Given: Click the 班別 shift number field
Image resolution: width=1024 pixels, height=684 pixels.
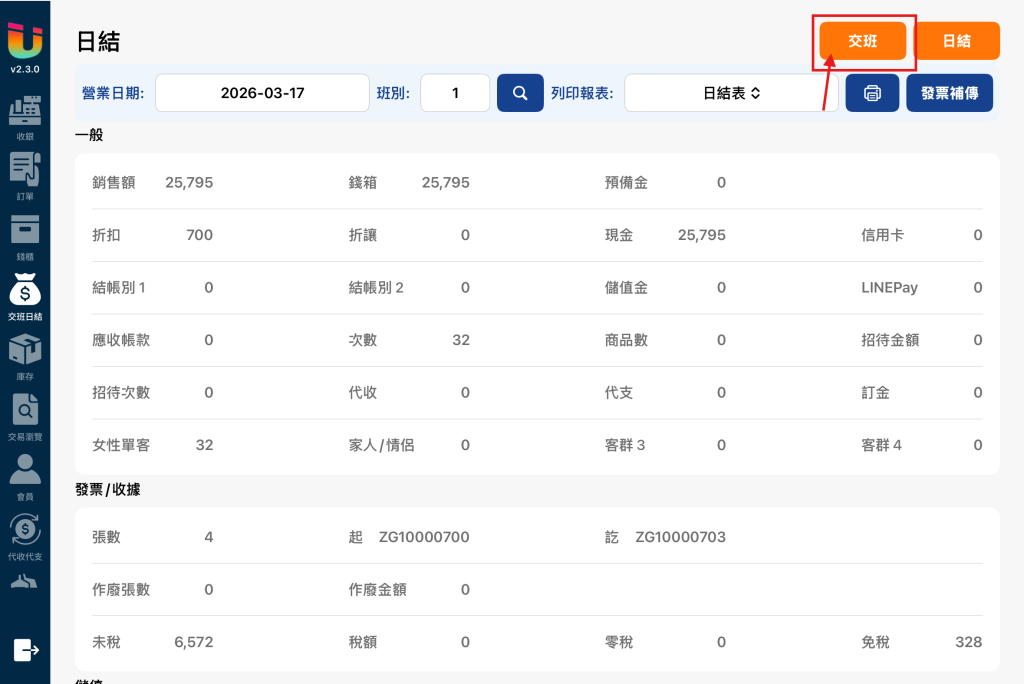Looking at the screenshot, I should (x=455, y=93).
